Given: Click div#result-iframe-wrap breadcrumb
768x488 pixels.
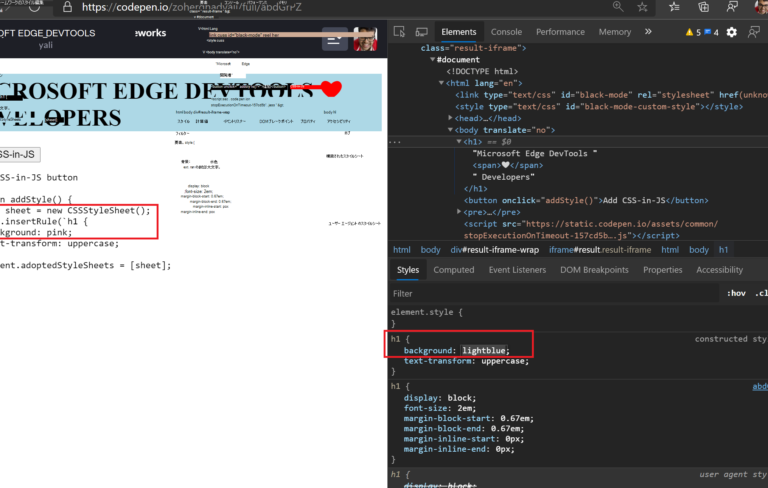Looking at the screenshot, I should pyautogui.click(x=494, y=250).
